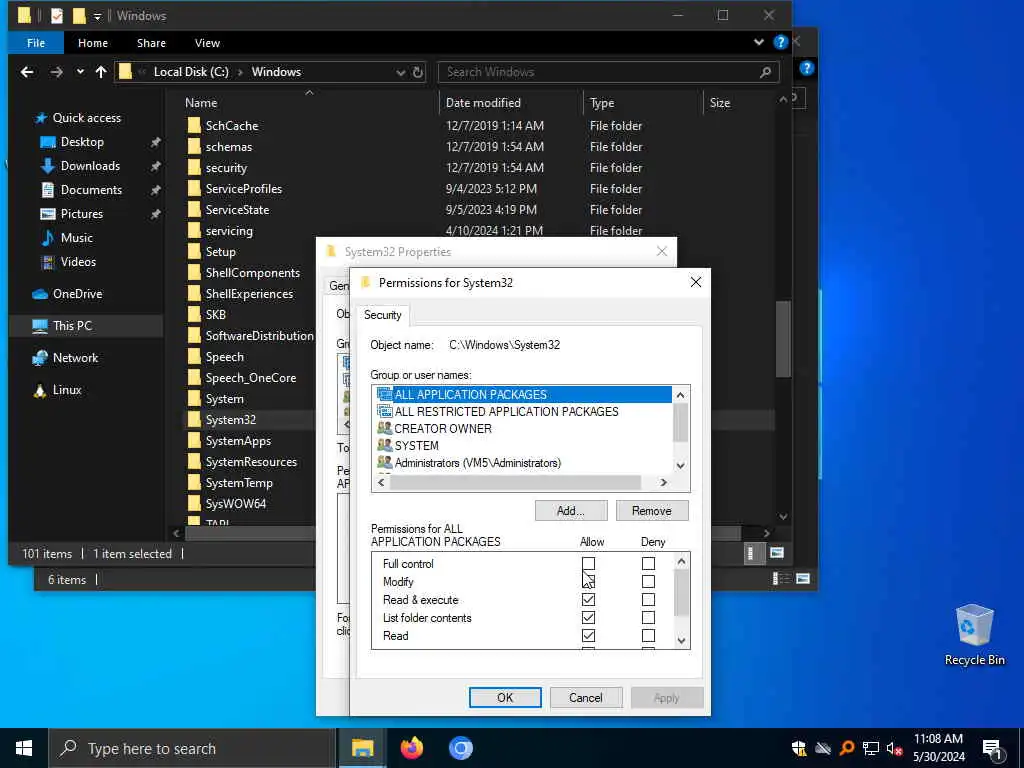Check Deny for Modify
This screenshot has width=1024, height=768.
click(648, 581)
